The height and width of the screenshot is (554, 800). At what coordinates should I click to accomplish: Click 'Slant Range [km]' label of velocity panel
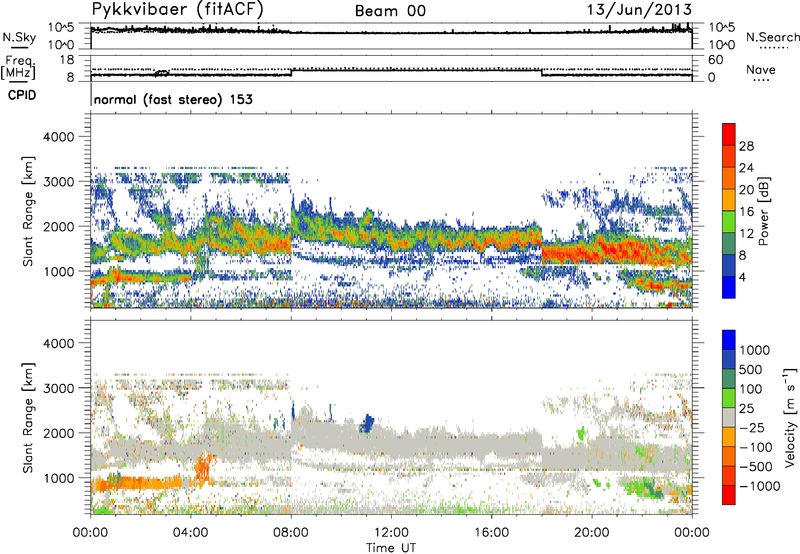click(28, 418)
